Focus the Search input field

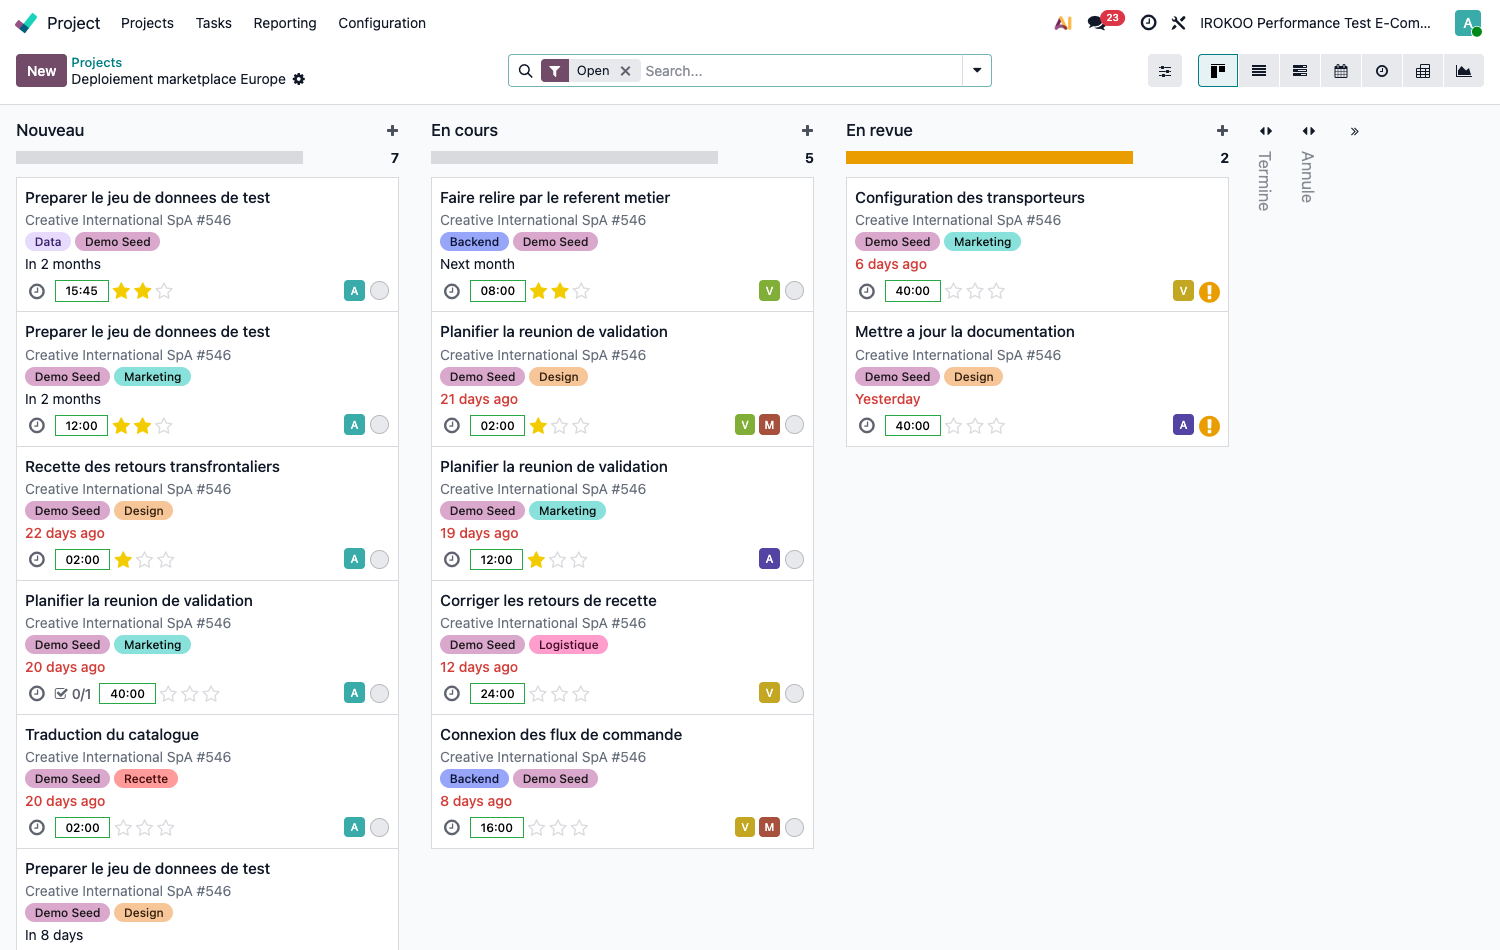(x=801, y=71)
